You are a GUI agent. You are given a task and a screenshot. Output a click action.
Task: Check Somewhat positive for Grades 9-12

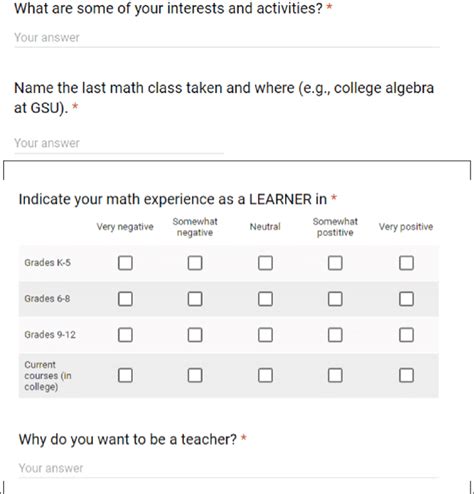pos(335,335)
